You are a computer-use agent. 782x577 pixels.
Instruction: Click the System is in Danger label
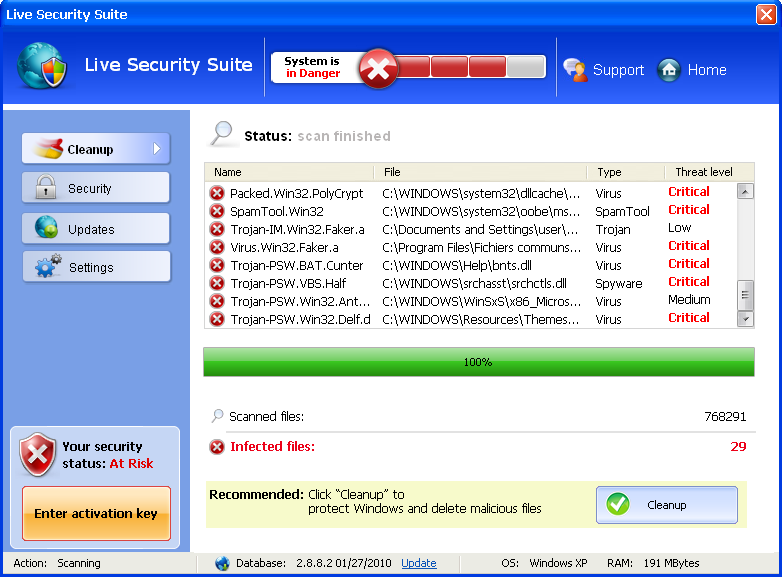(312, 67)
